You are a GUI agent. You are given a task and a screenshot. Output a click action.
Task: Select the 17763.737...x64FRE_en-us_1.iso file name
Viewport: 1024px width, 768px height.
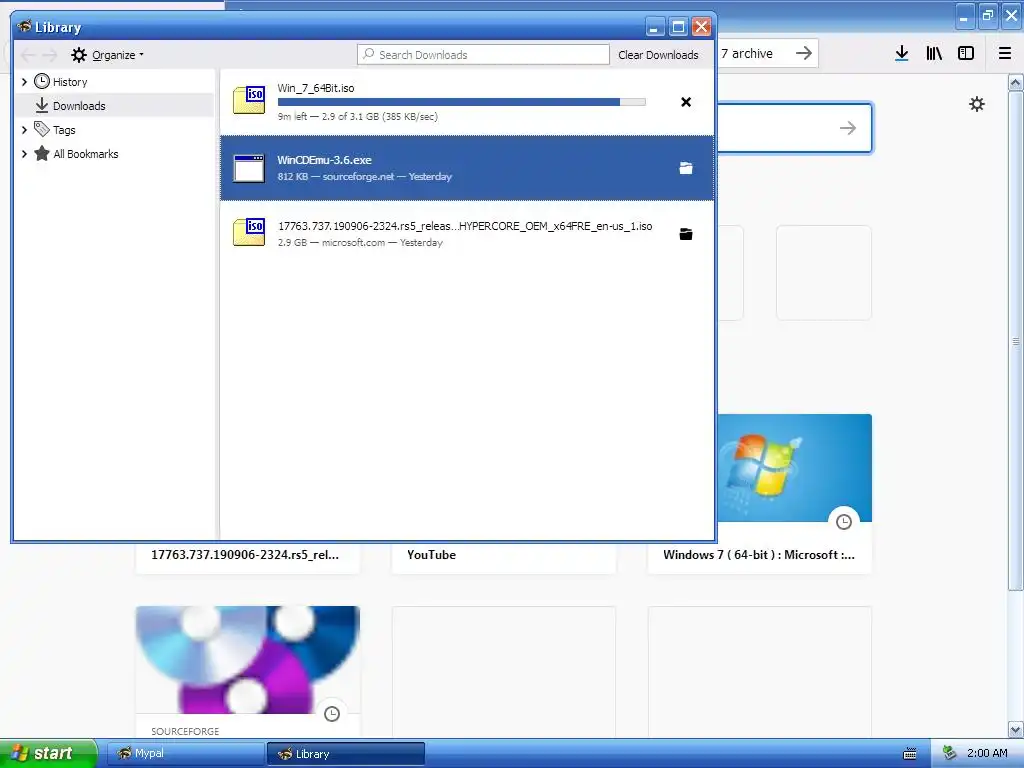point(465,226)
